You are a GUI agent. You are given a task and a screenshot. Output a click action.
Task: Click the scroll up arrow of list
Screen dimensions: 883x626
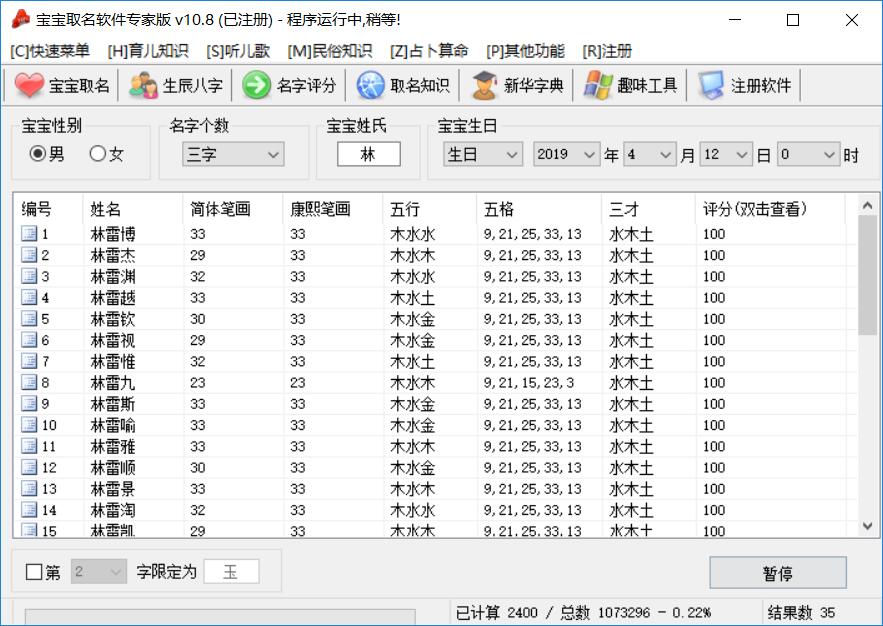867,205
